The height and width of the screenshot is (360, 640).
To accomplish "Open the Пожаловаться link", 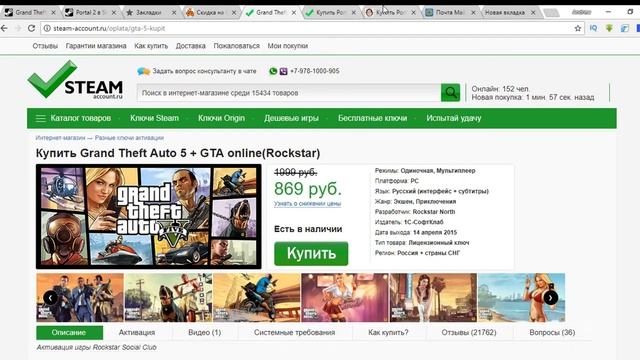I will point(236,46).
